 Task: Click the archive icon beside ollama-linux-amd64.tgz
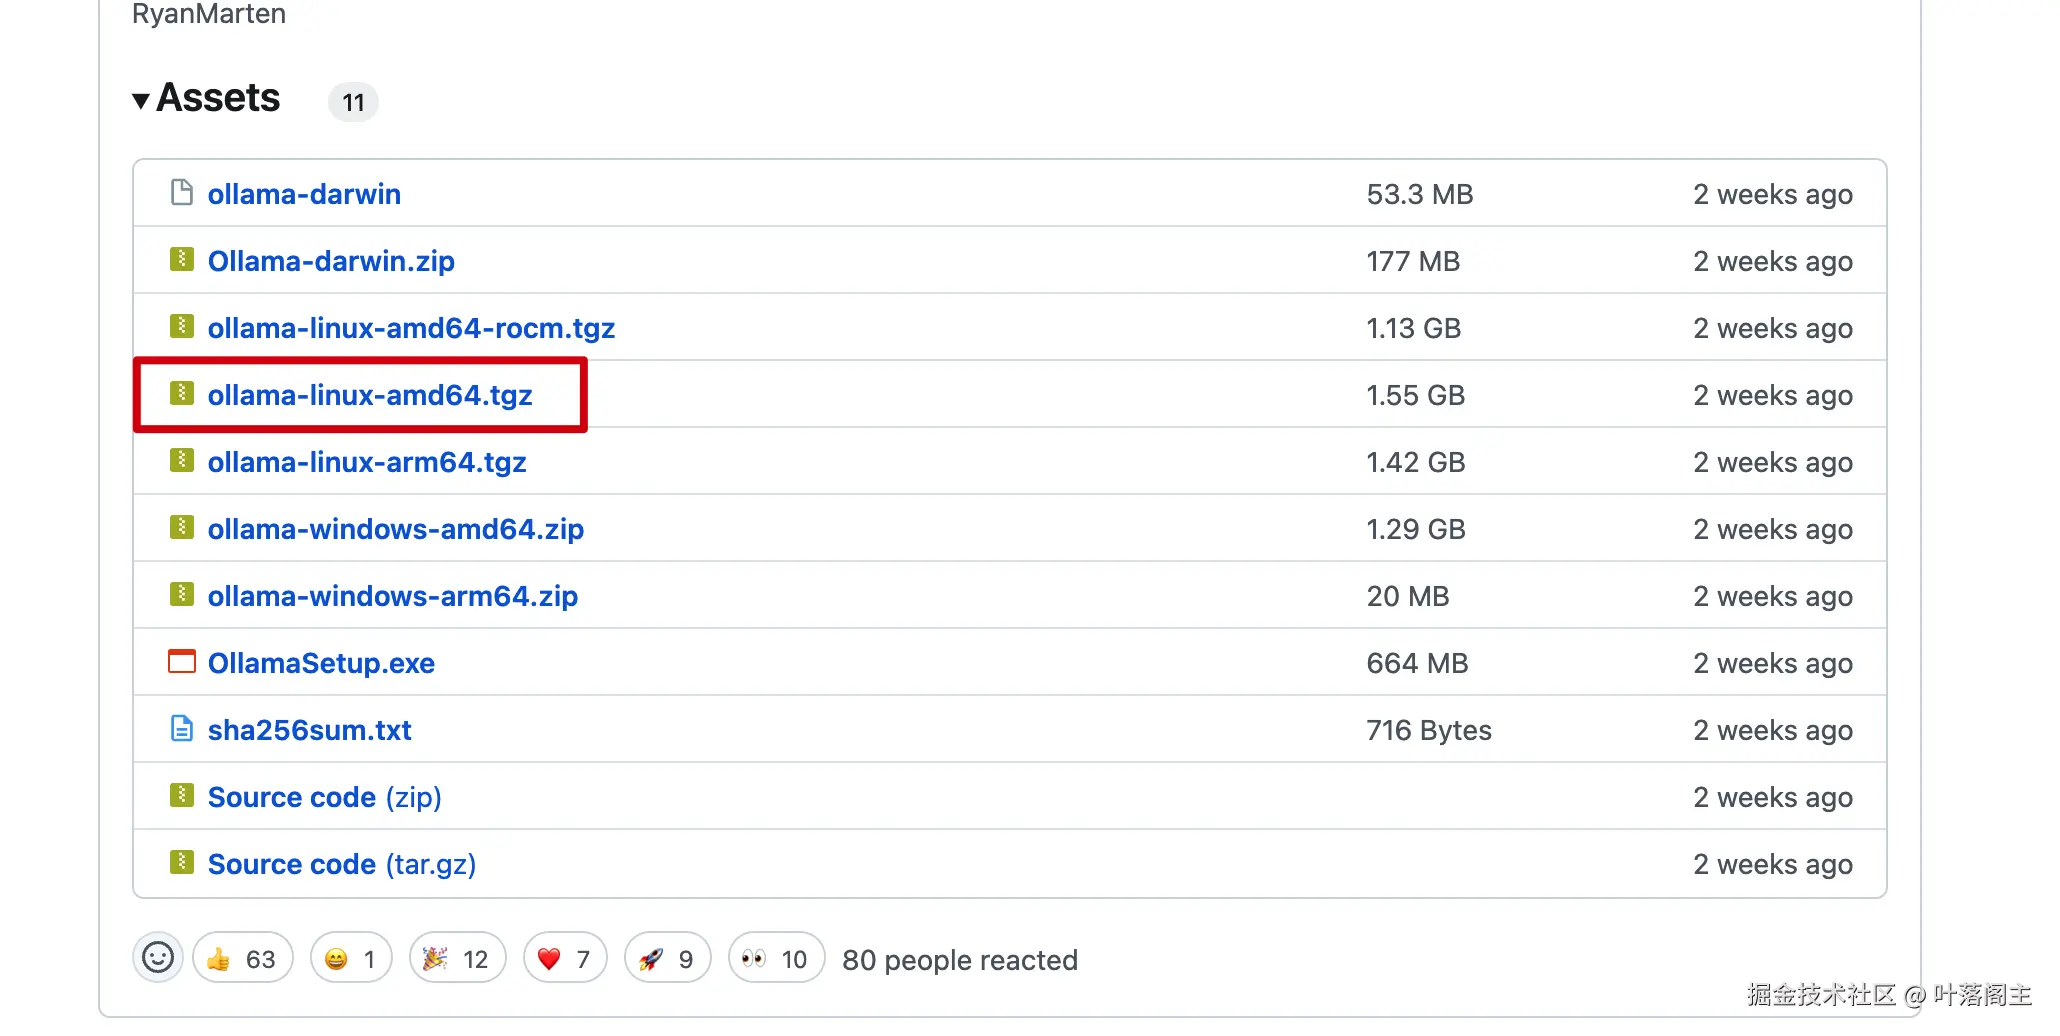pos(182,393)
